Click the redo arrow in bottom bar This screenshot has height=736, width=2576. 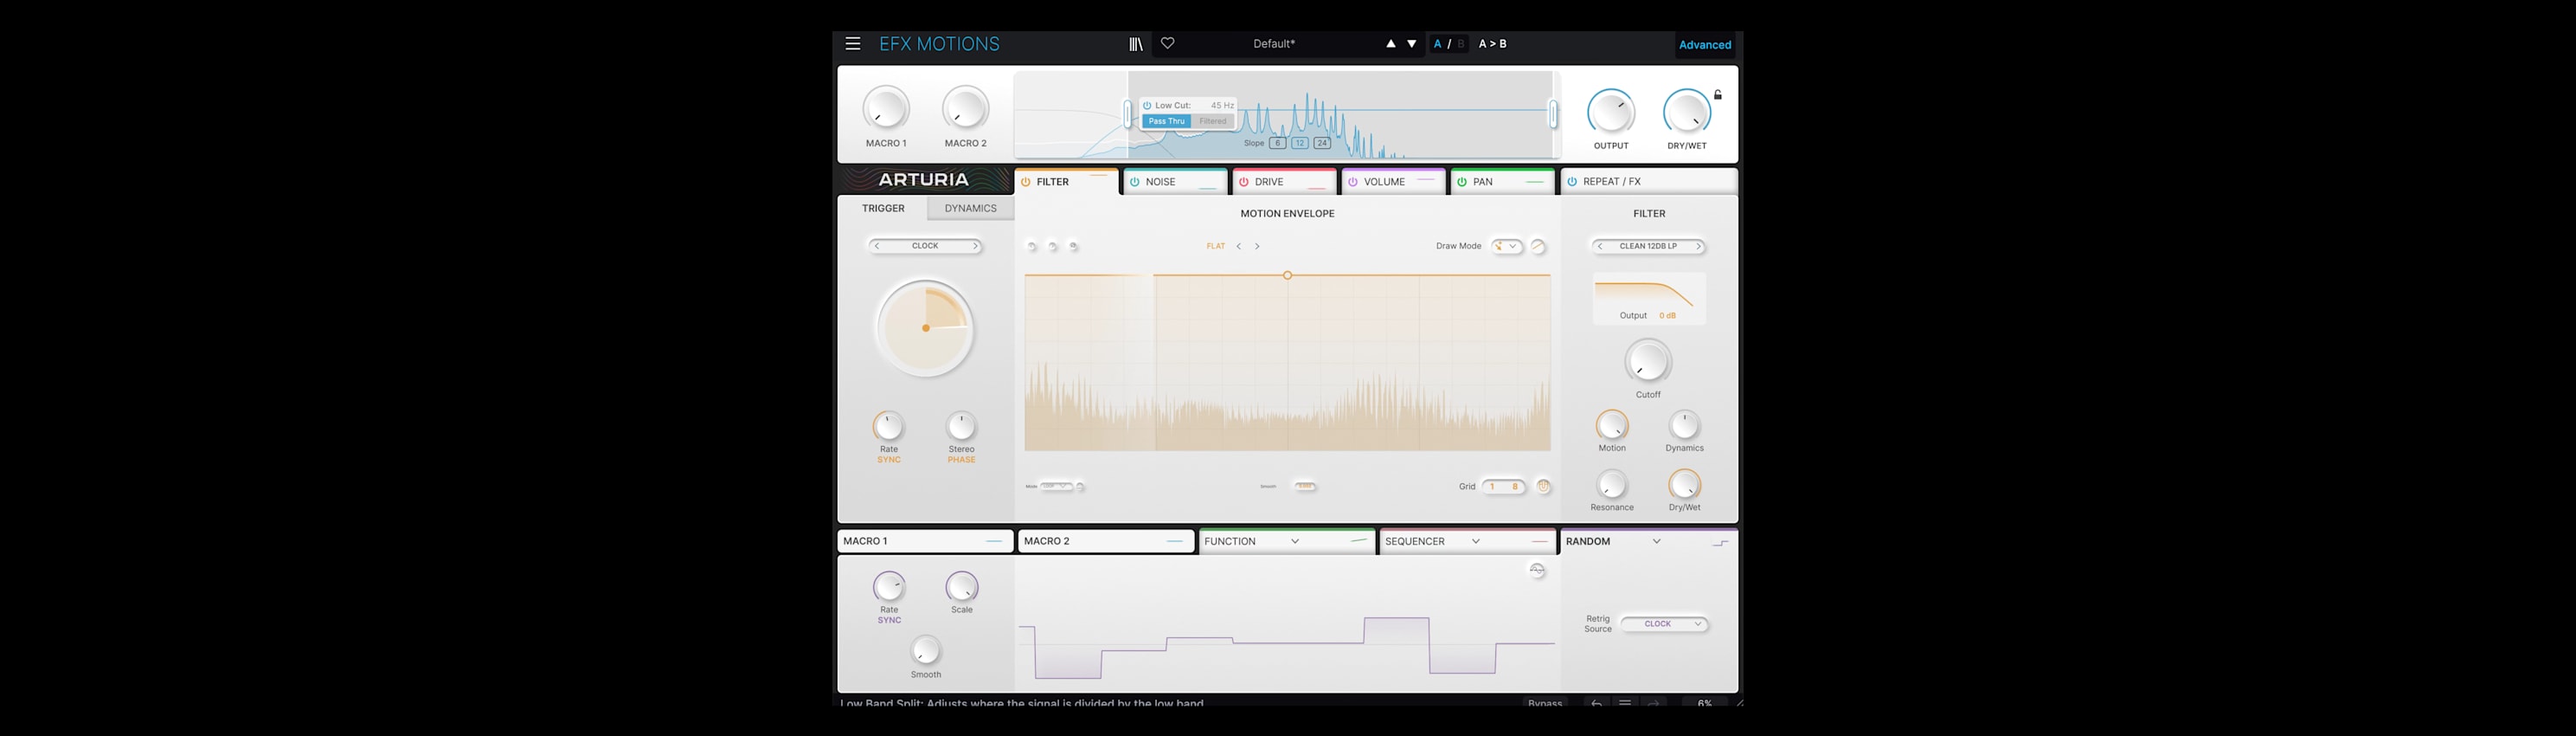(1654, 703)
